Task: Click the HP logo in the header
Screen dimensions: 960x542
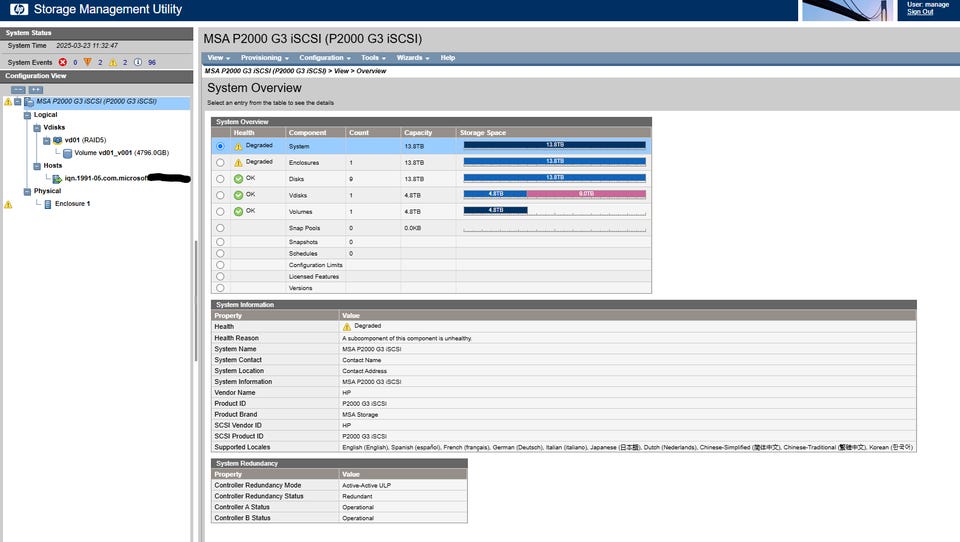Action: point(19,9)
